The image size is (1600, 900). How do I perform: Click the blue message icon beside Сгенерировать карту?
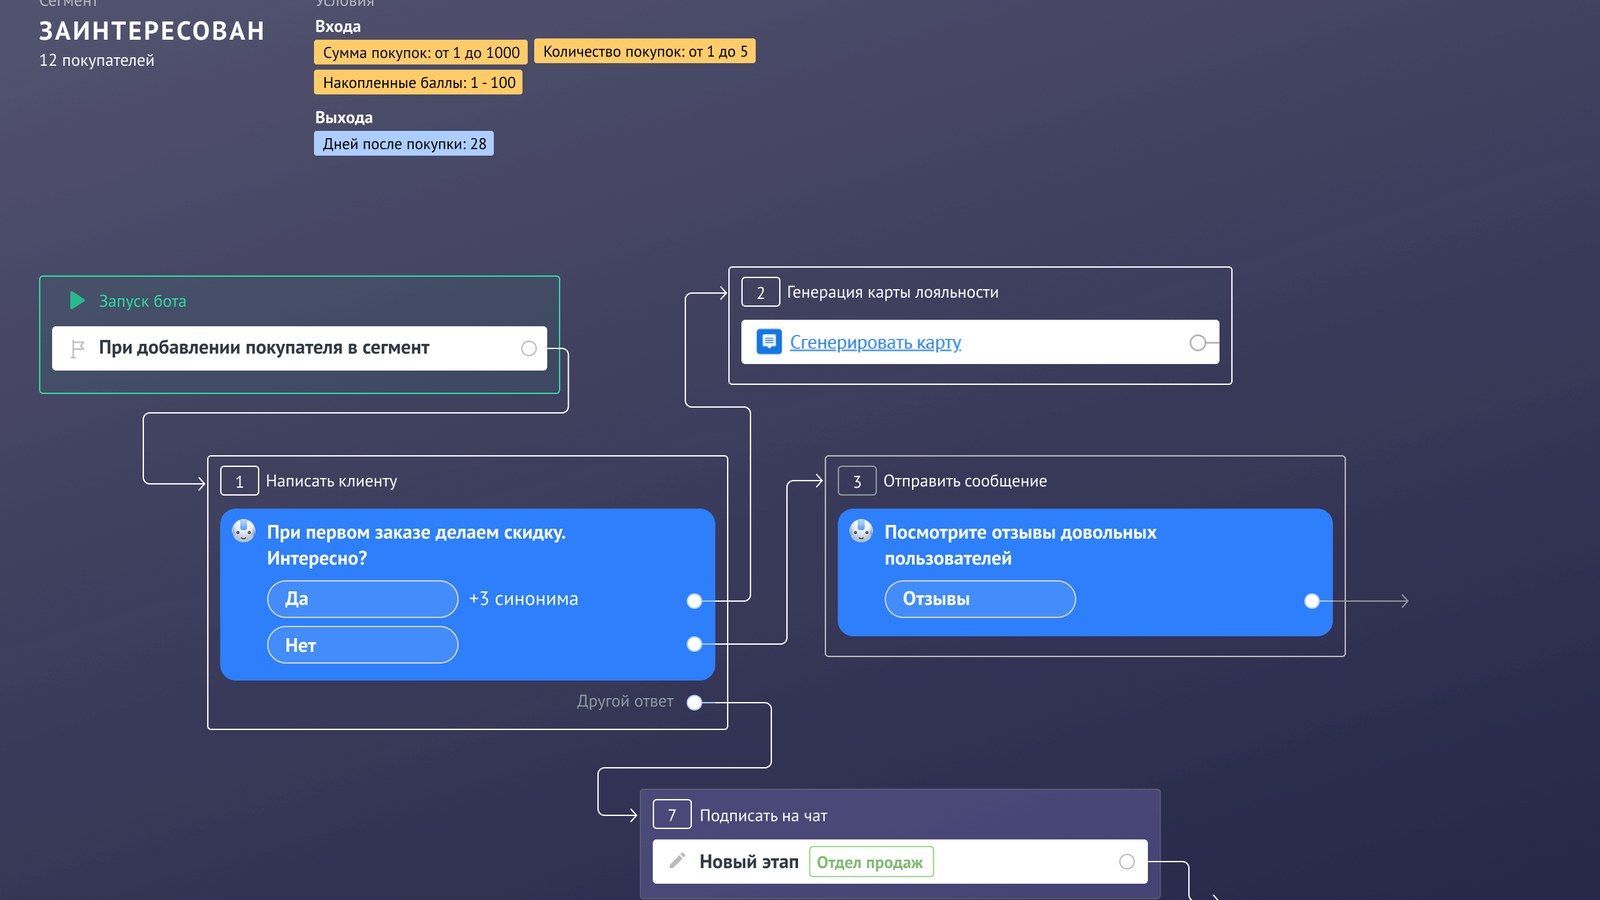[x=769, y=342]
